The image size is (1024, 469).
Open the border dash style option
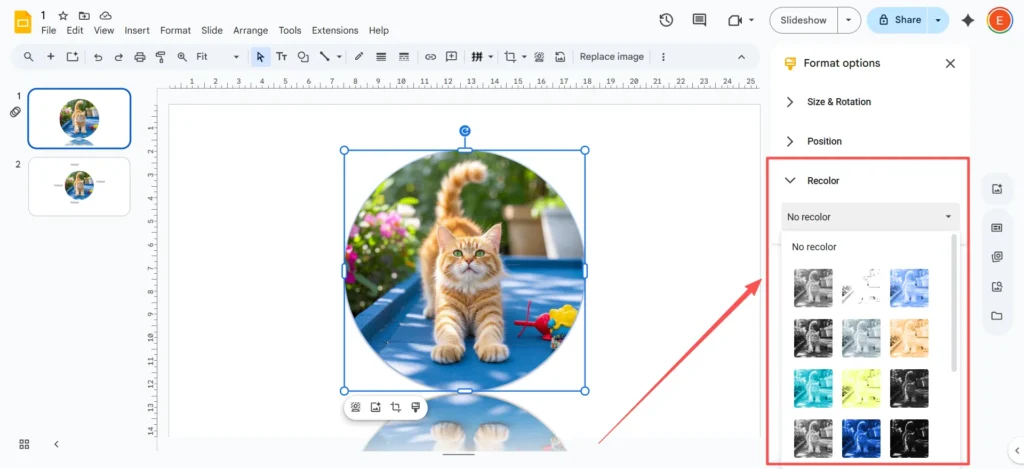point(404,57)
